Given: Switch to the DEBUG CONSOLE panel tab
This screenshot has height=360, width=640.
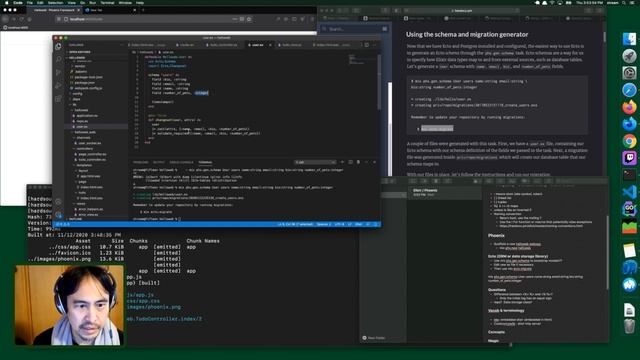Looking at the screenshot, I should click(x=181, y=162).
